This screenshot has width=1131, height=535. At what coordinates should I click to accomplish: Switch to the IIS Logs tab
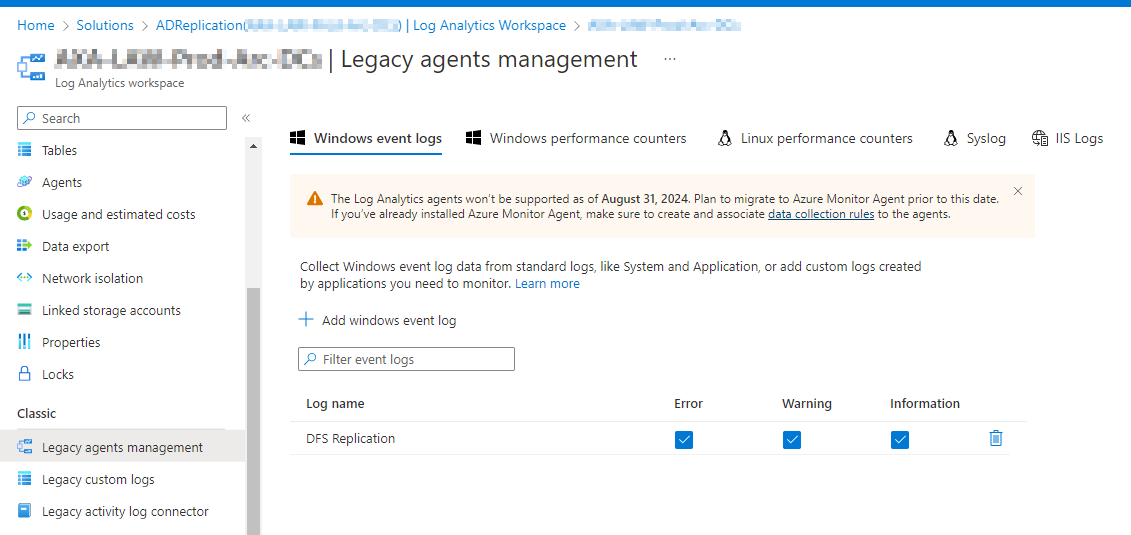(x=1067, y=138)
